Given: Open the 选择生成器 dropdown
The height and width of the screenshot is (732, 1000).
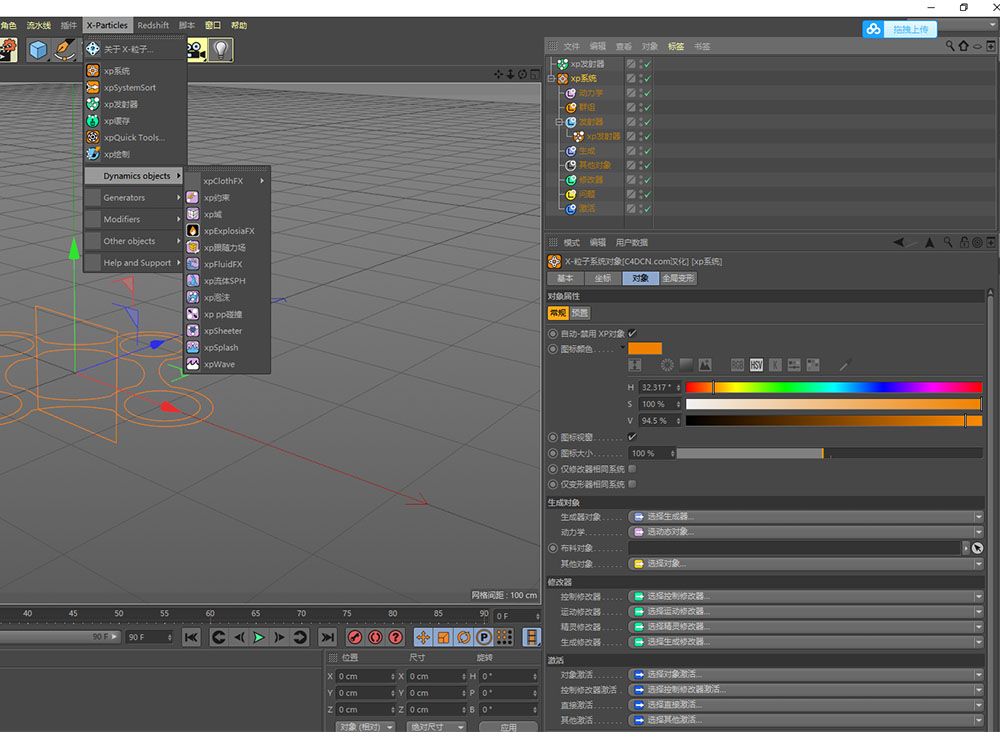Looking at the screenshot, I should [805, 516].
